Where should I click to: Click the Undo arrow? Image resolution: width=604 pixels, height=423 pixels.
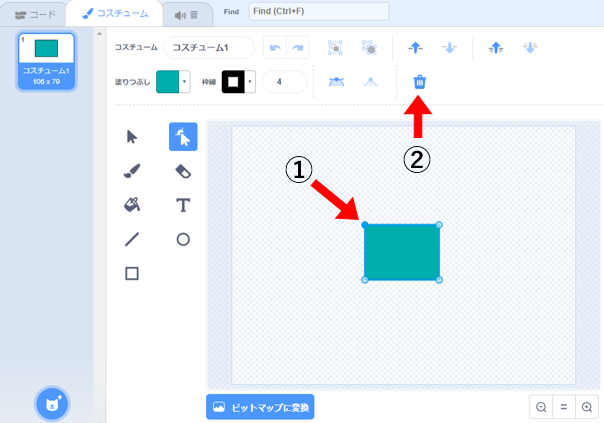tap(275, 47)
